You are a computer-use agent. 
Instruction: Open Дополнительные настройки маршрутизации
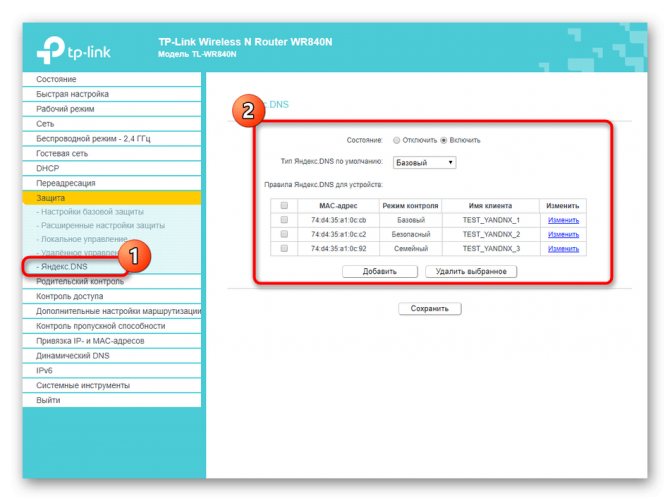[x=112, y=311]
